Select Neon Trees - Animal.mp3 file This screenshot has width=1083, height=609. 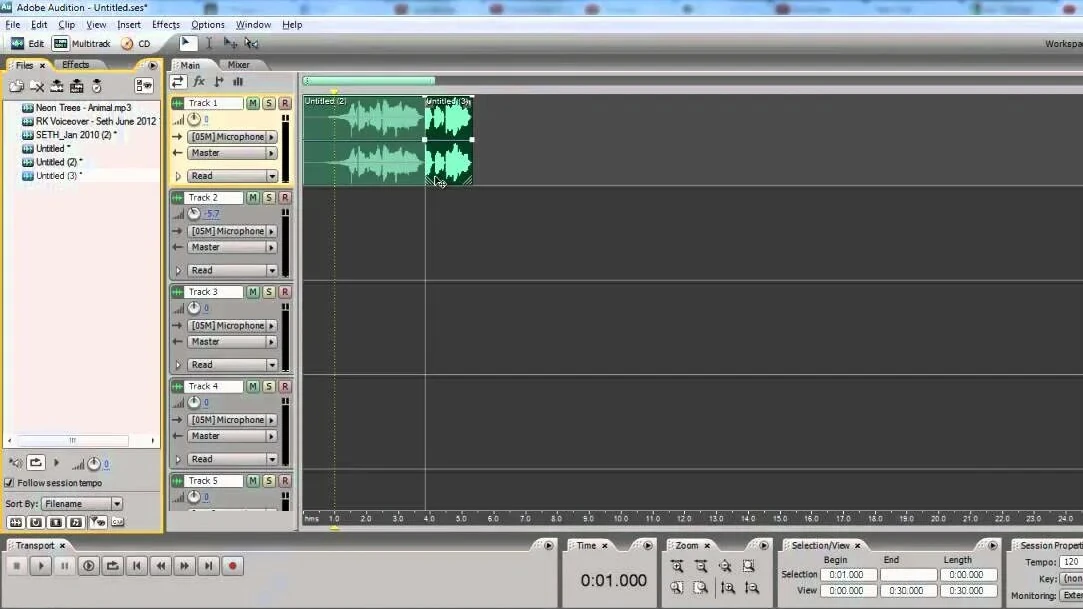click(82, 107)
